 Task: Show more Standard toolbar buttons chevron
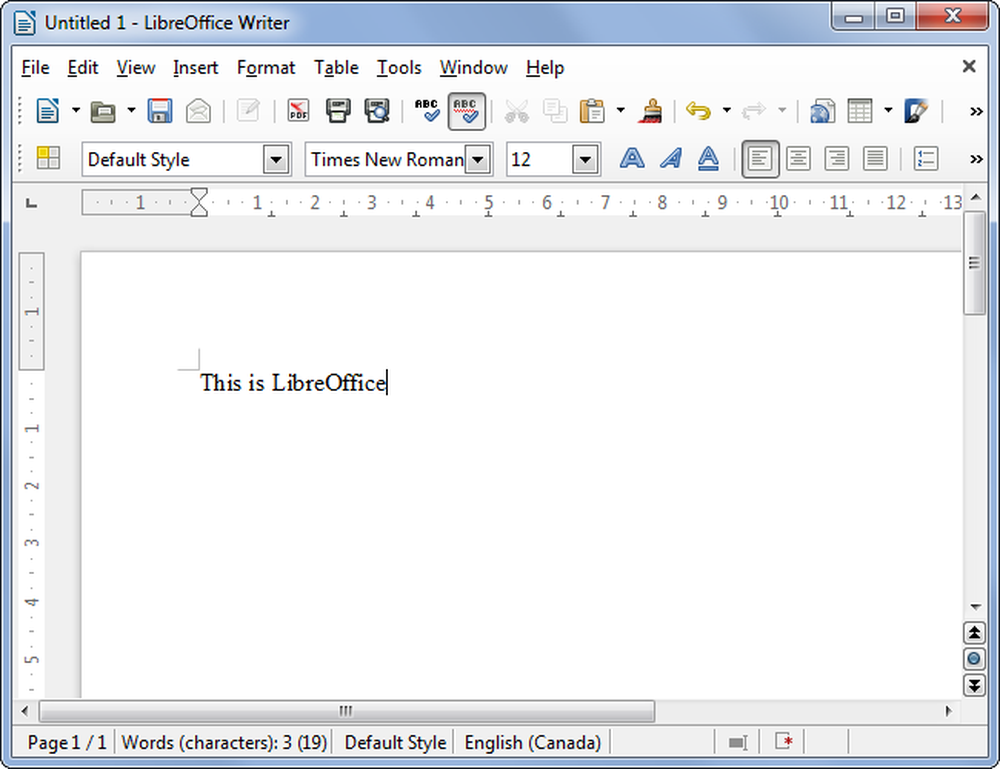point(976,112)
